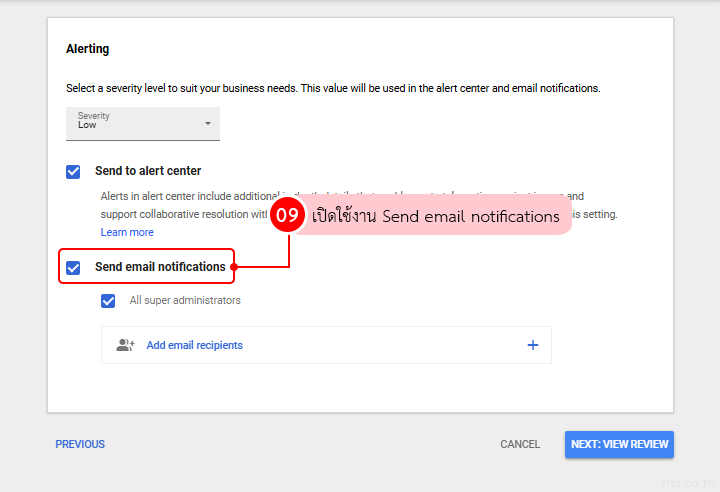Click the add-person icon beside Add email recipients
Screen dimensions: 720x492
click(125, 345)
